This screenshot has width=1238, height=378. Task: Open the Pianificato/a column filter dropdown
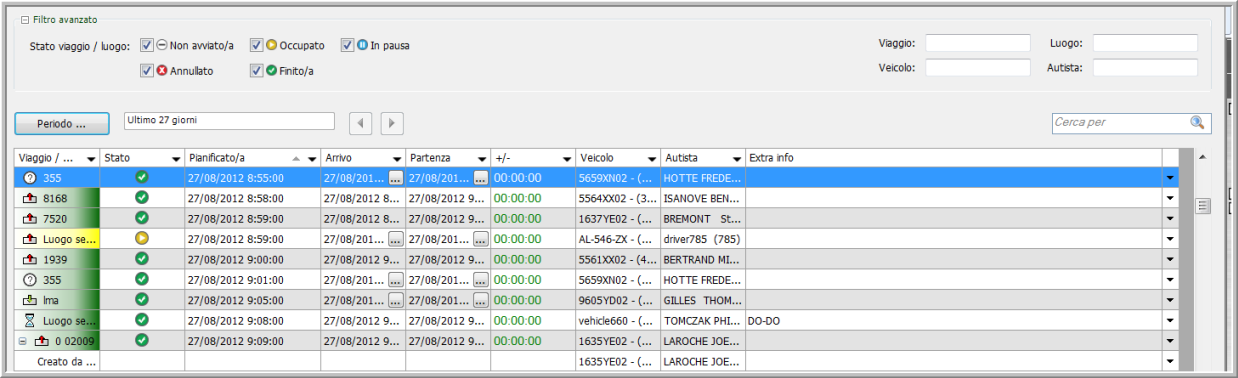click(x=312, y=159)
